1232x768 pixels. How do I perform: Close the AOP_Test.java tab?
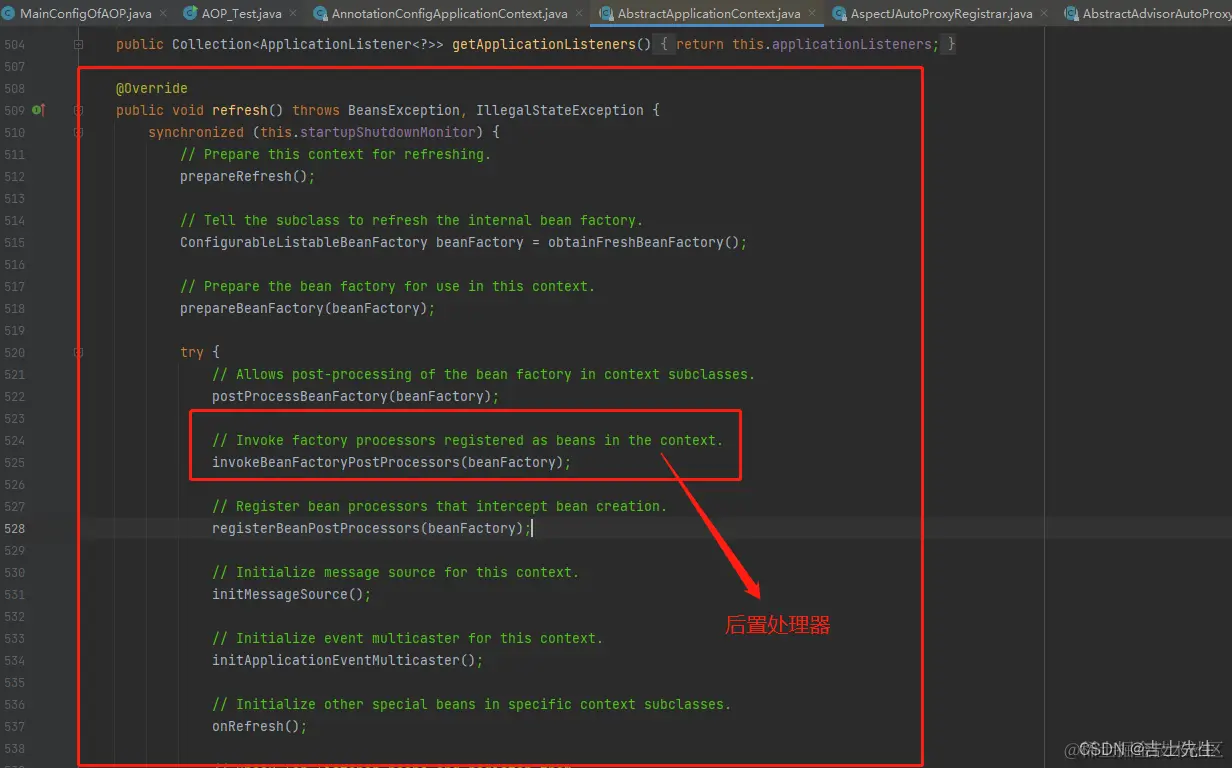[x=293, y=14]
